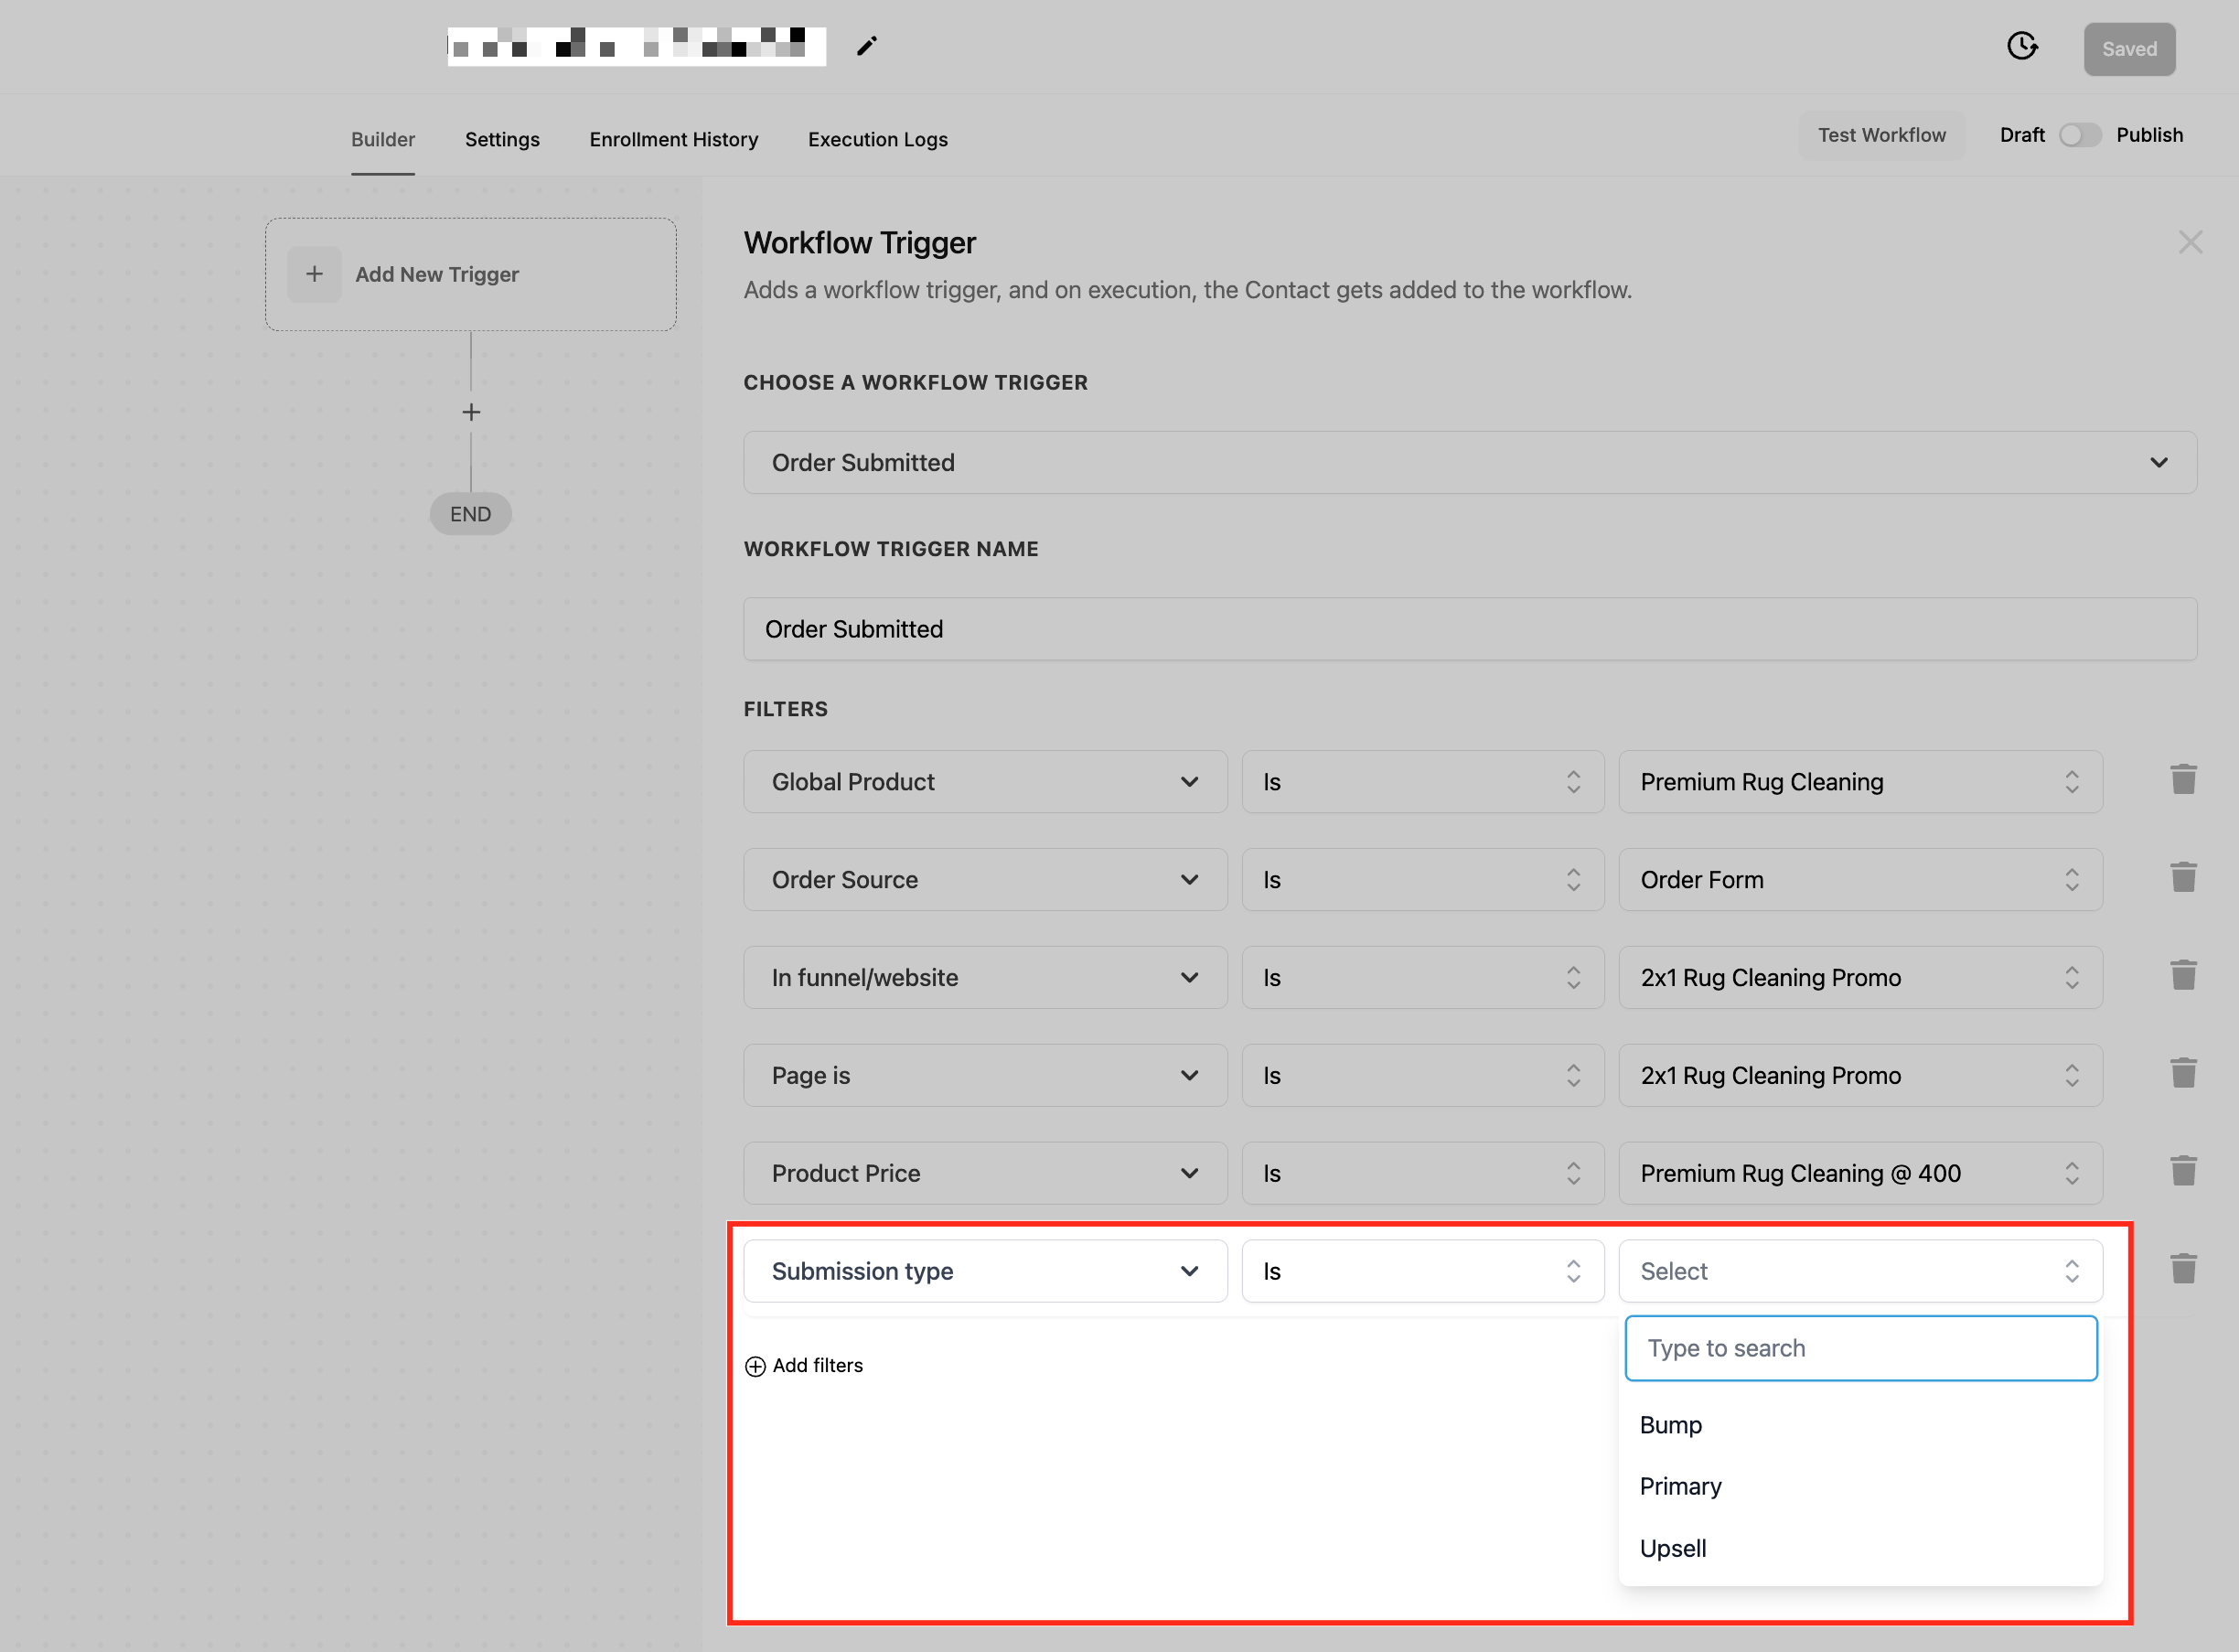Click the Test Workflow button
The image size is (2239, 1652).
[1881, 135]
